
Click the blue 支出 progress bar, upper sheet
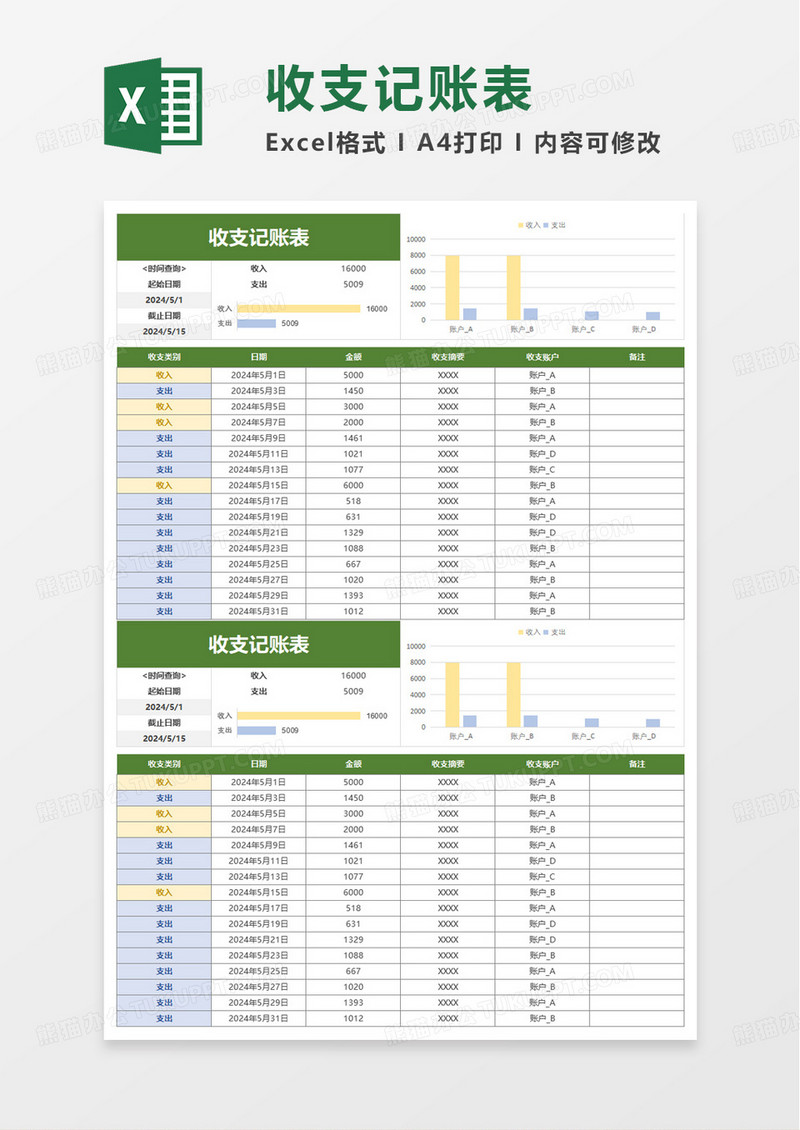pyautogui.click(x=257, y=324)
